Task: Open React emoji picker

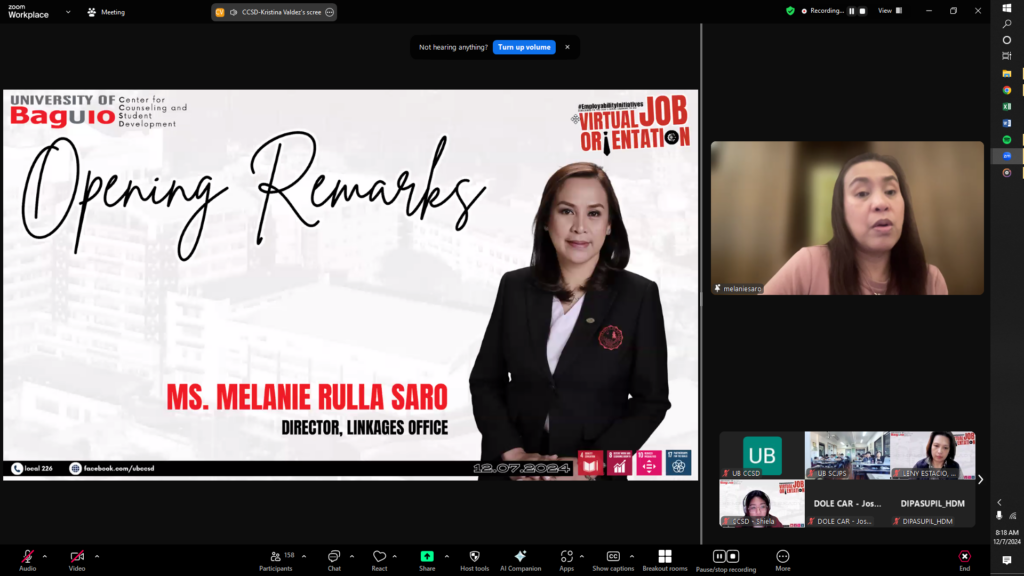Action: tap(379, 560)
